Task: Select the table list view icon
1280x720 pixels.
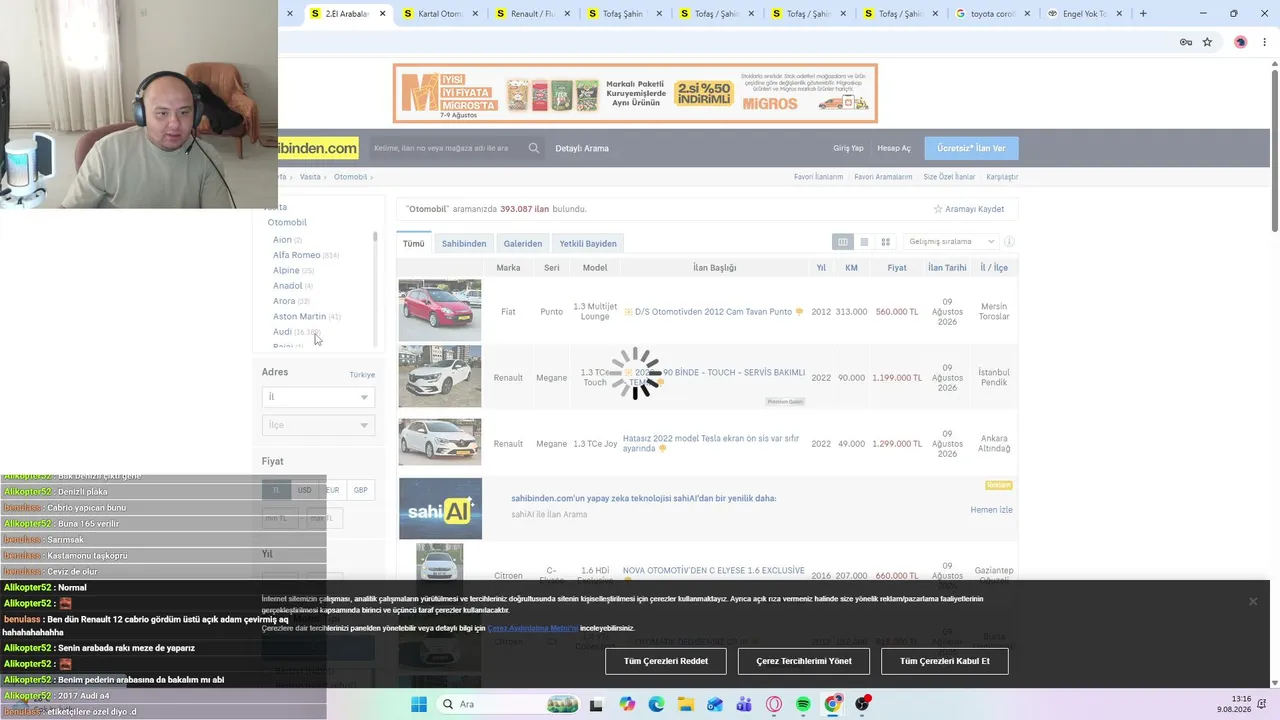Action: click(843, 242)
